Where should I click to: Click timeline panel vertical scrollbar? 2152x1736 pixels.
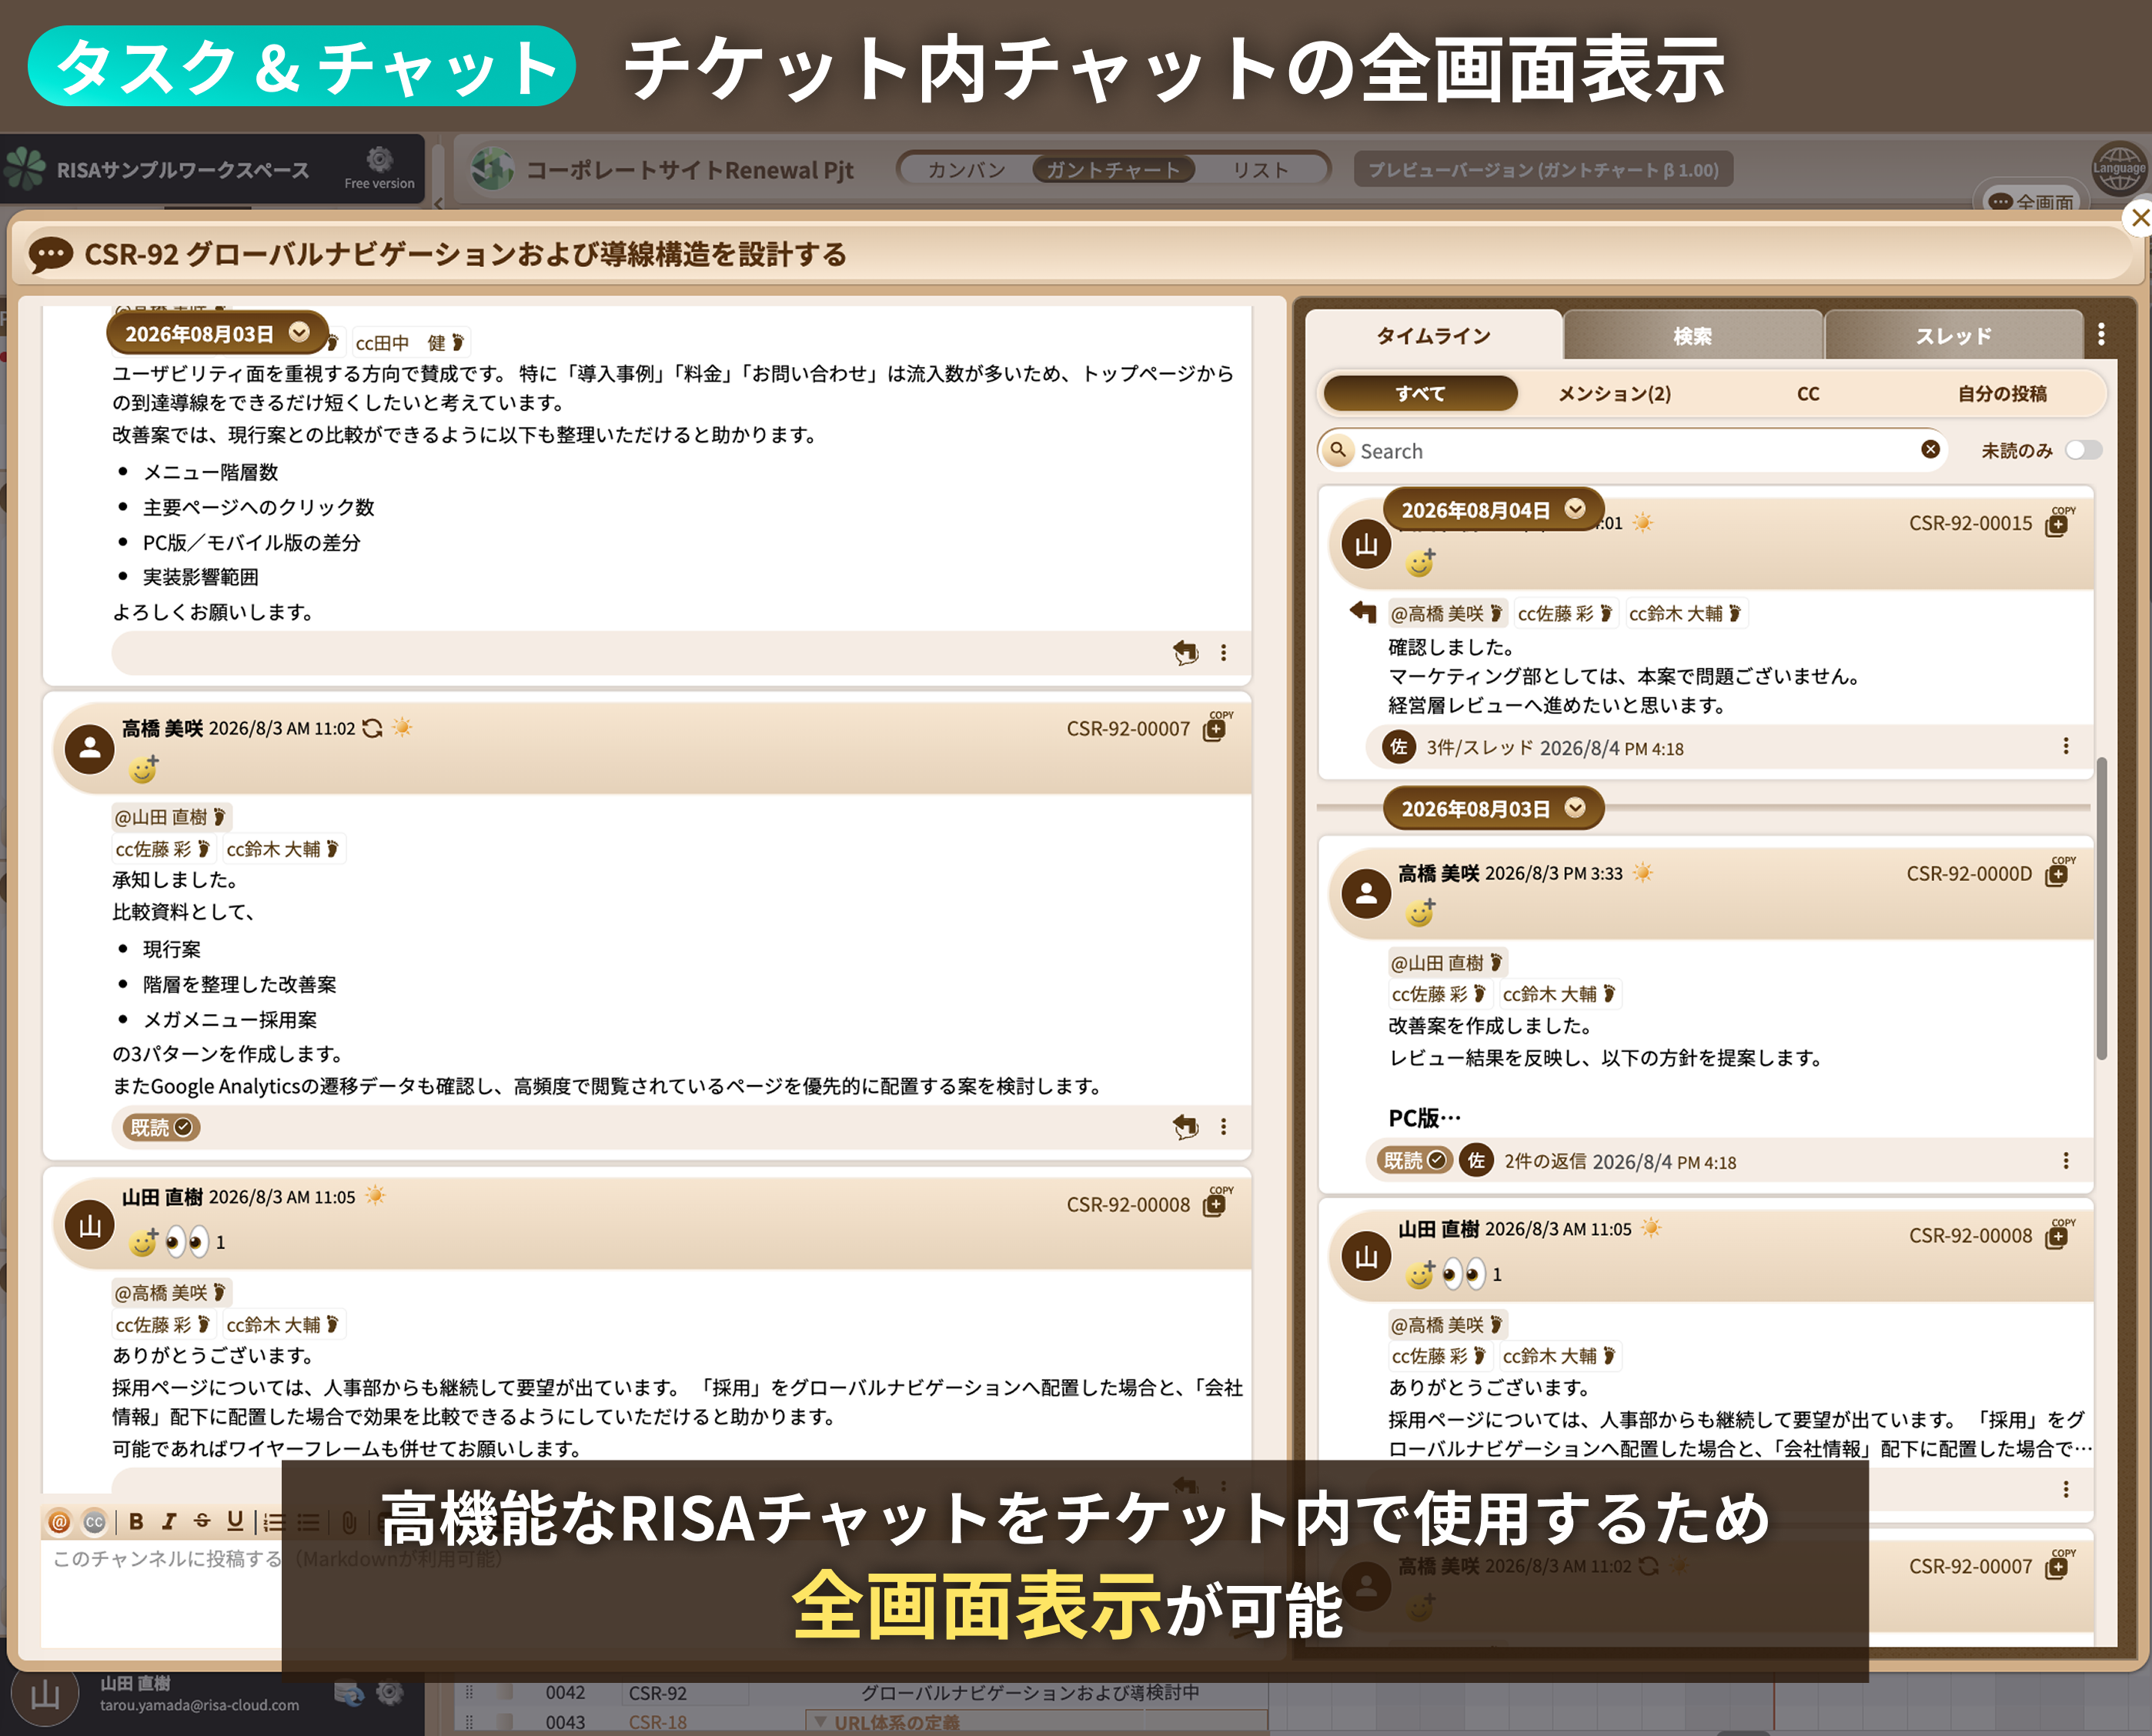coord(2101,908)
